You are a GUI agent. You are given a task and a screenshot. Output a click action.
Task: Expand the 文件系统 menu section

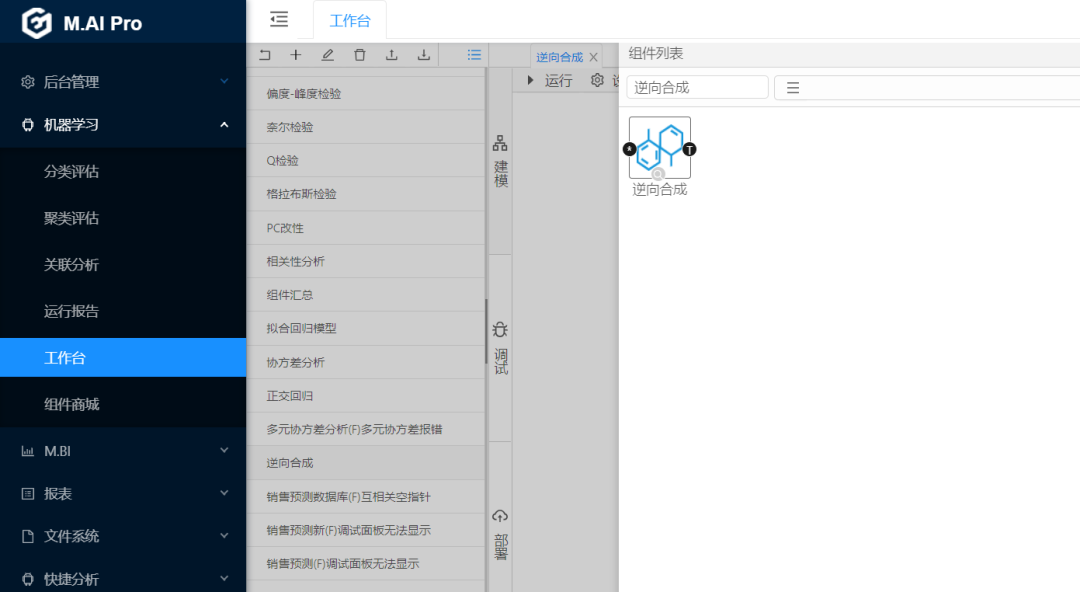[224, 536]
